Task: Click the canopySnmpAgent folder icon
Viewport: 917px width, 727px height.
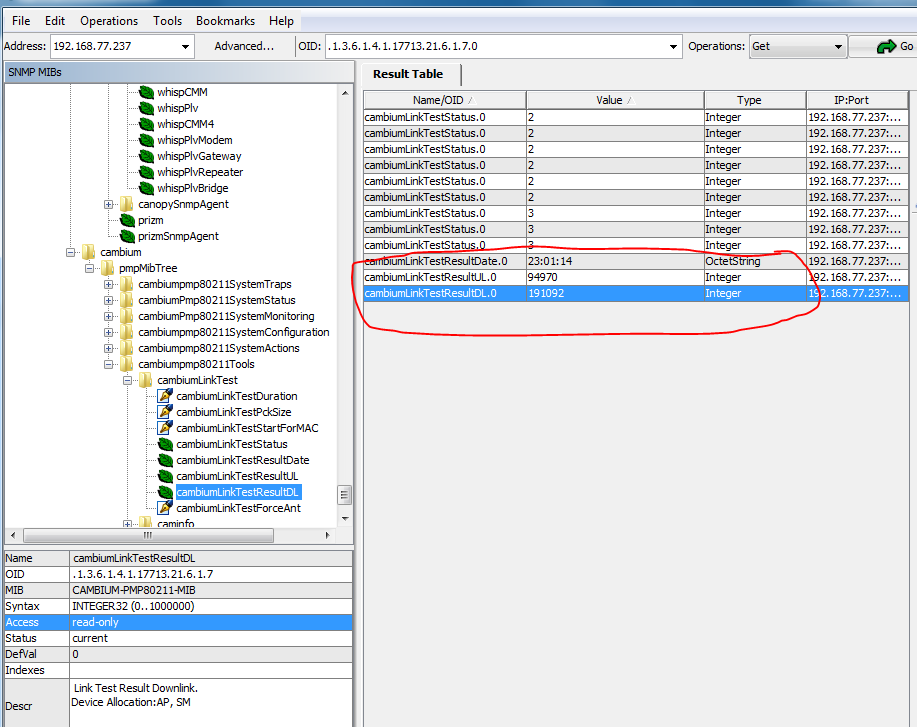Action: click(127, 204)
